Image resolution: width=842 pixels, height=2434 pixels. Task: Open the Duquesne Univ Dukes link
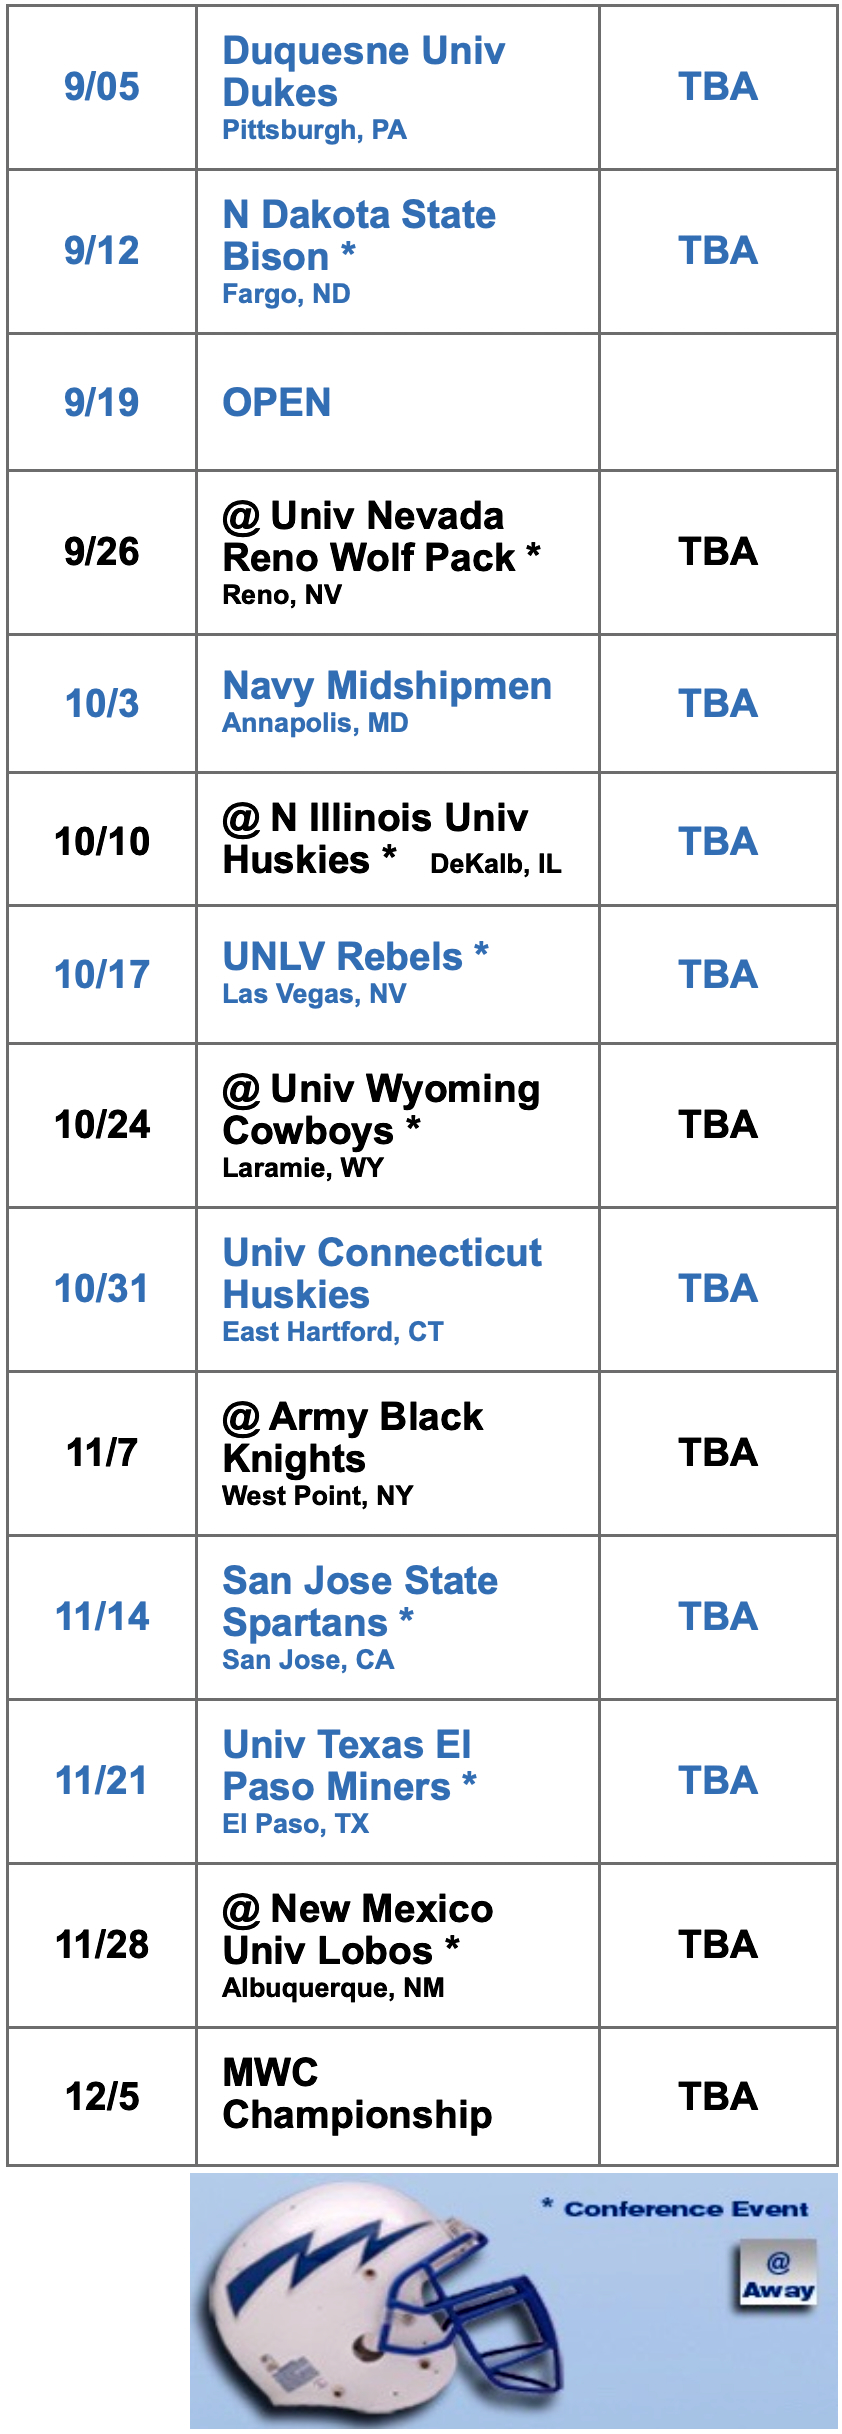363,72
